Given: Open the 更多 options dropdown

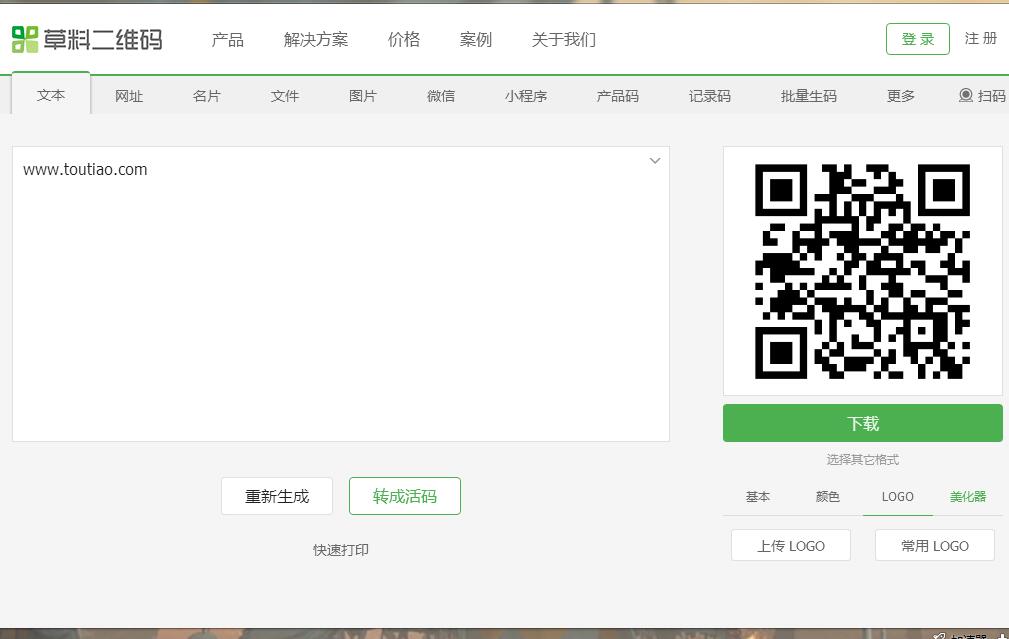Looking at the screenshot, I should [x=899, y=95].
